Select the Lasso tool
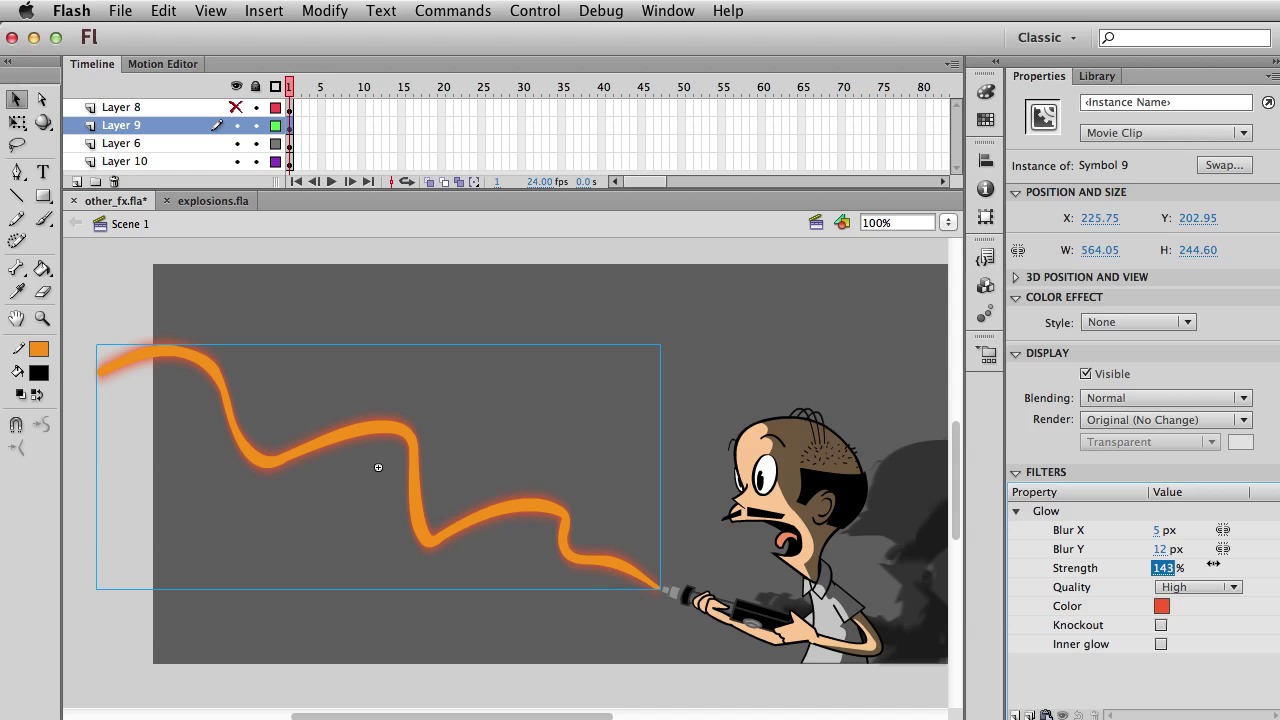 pyautogui.click(x=17, y=146)
